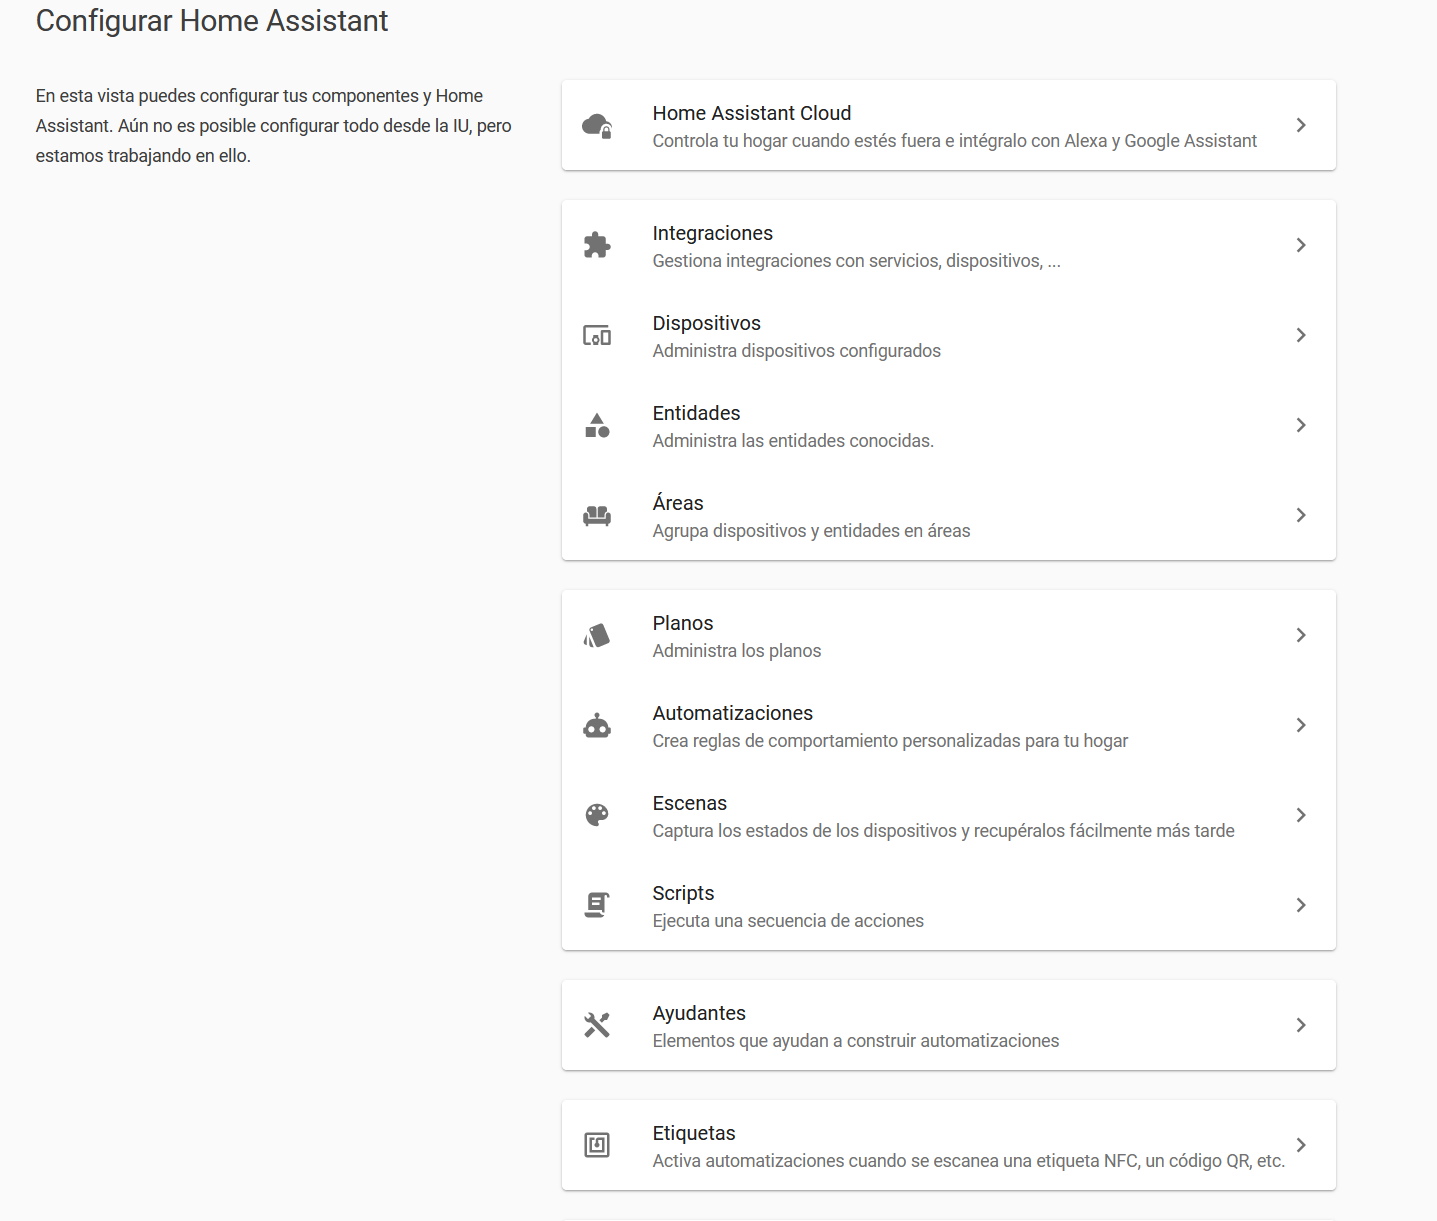Image resolution: width=1437 pixels, height=1221 pixels.
Task: Go to the Automatizaciones title
Action: [x=733, y=713]
